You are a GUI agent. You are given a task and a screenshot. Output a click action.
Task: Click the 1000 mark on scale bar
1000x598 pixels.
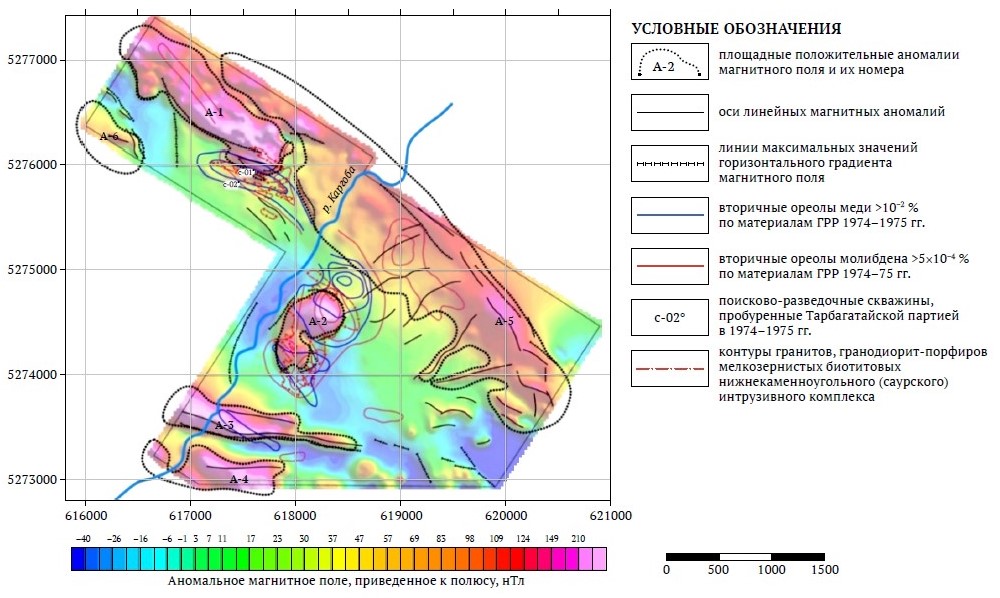click(771, 569)
